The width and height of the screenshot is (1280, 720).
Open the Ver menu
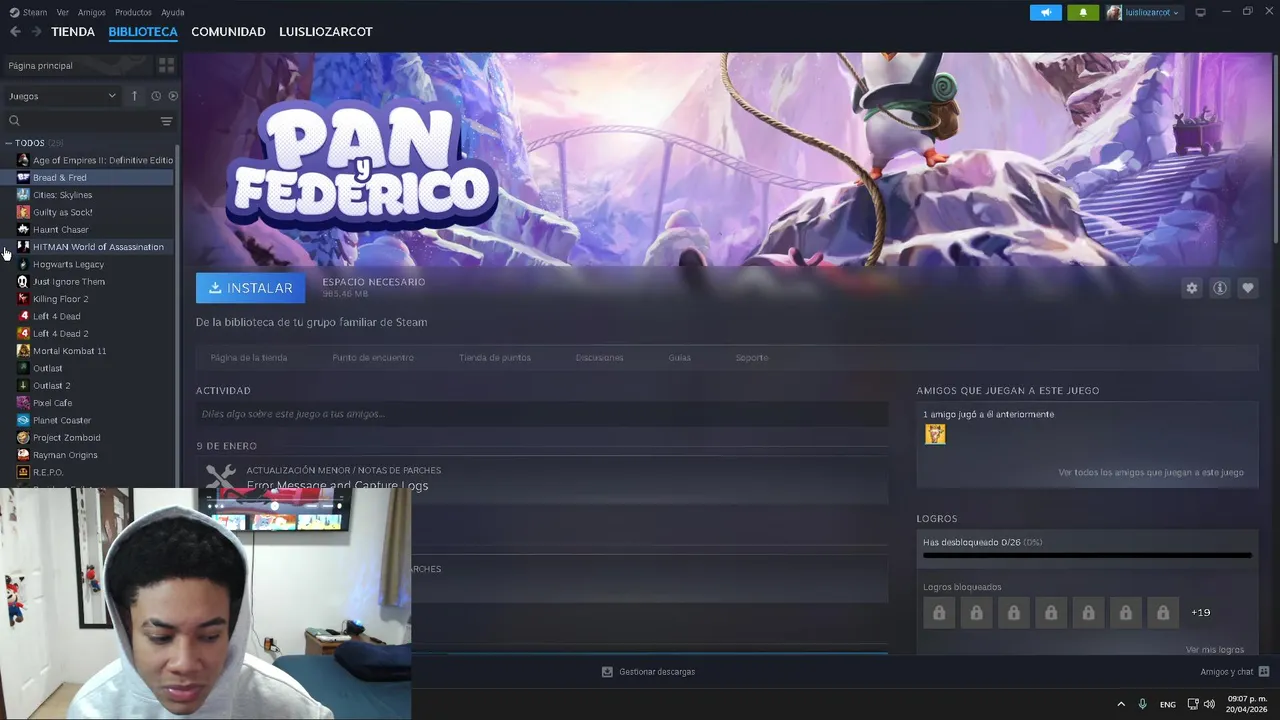(x=63, y=12)
